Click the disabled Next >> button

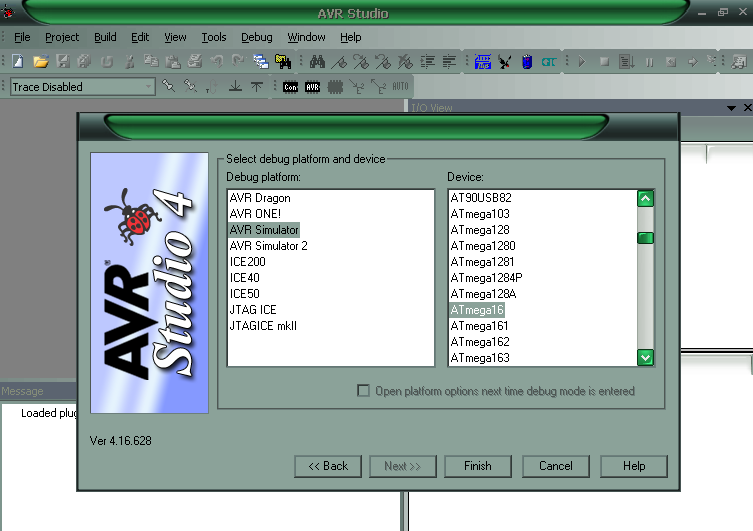click(x=402, y=466)
